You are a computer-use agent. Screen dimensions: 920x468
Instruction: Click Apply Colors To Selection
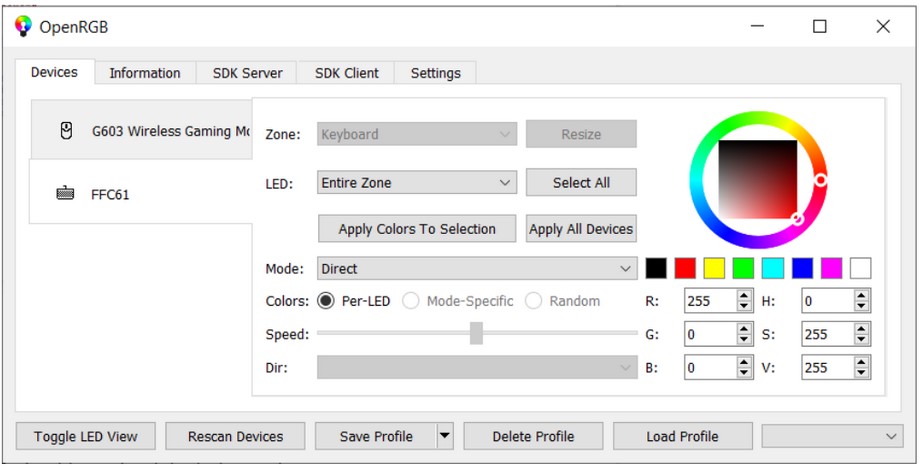417,229
